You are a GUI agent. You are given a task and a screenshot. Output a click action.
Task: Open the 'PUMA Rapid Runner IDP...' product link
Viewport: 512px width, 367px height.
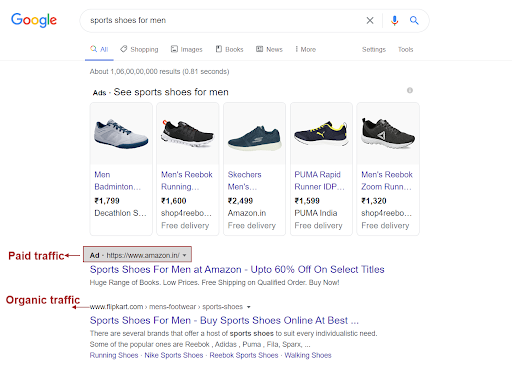pyautogui.click(x=319, y=181)
